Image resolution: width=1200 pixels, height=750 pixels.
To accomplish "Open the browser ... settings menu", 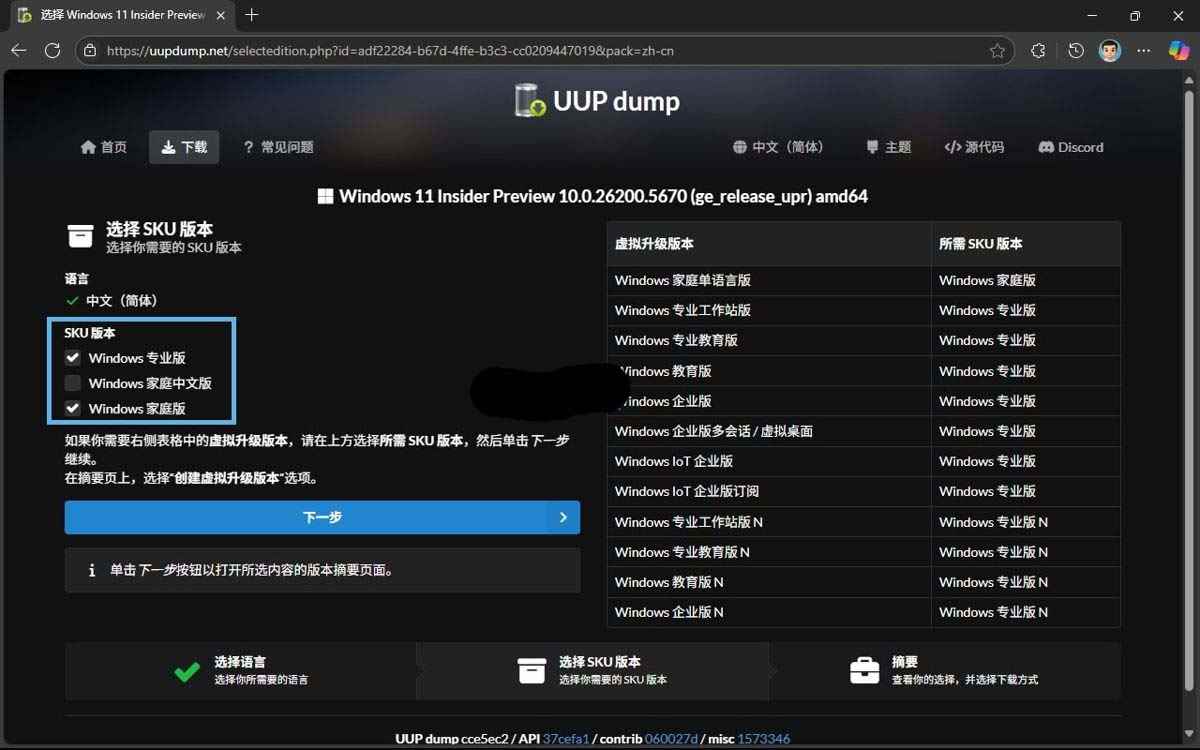I will pos(1144,50).
